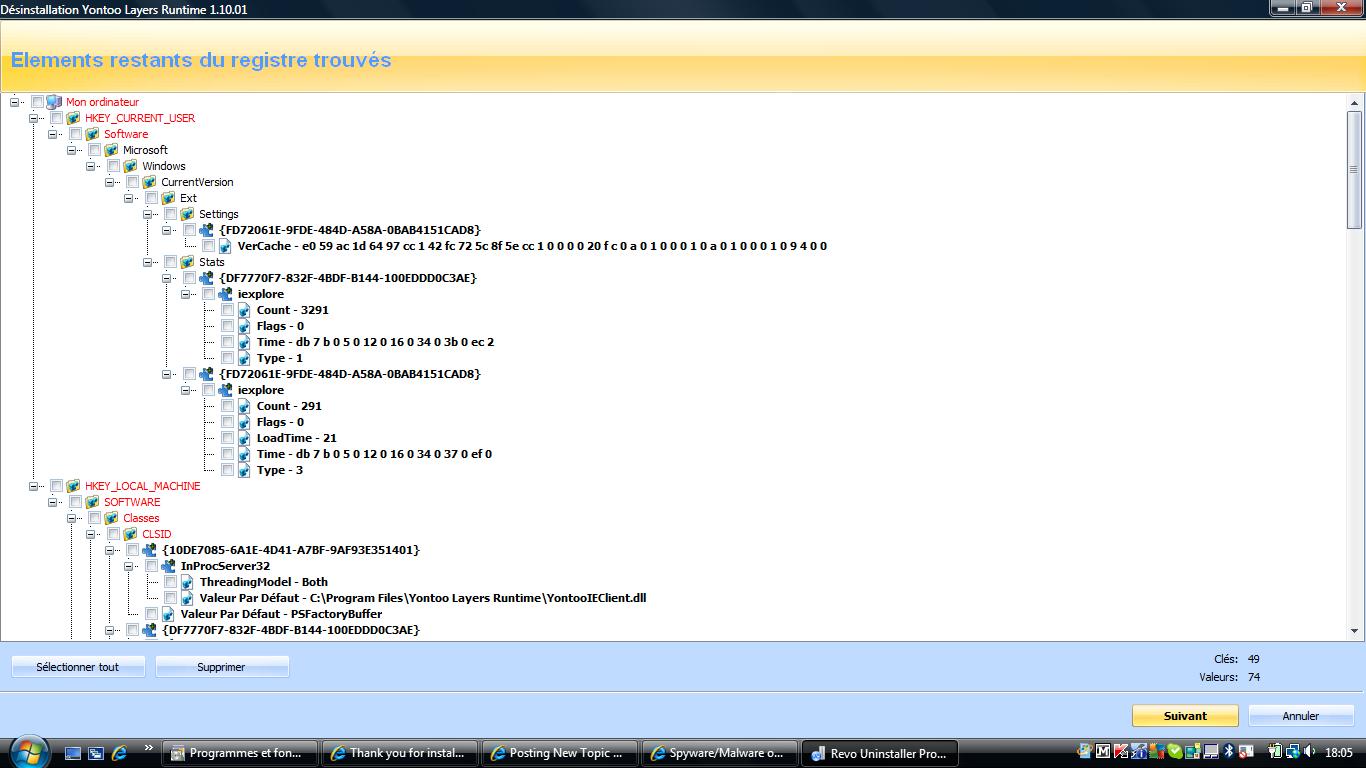
Task: Collapse the Stats key node
Action: [x=148, y=262]
